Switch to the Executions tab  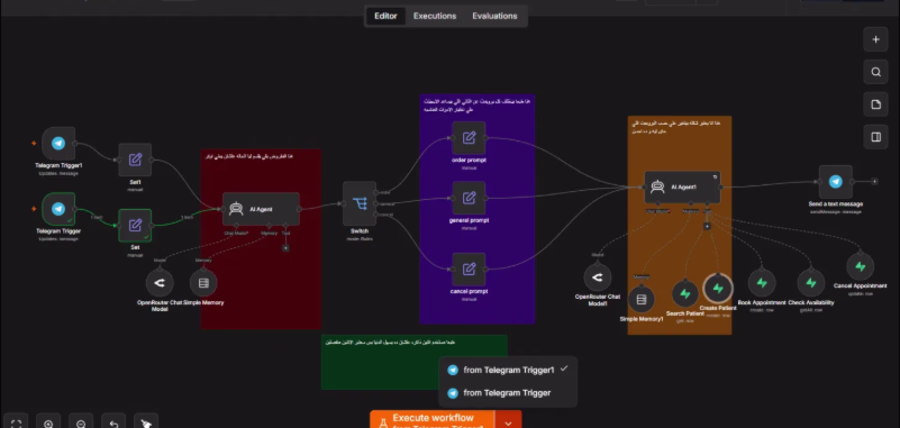coord(435,16)
